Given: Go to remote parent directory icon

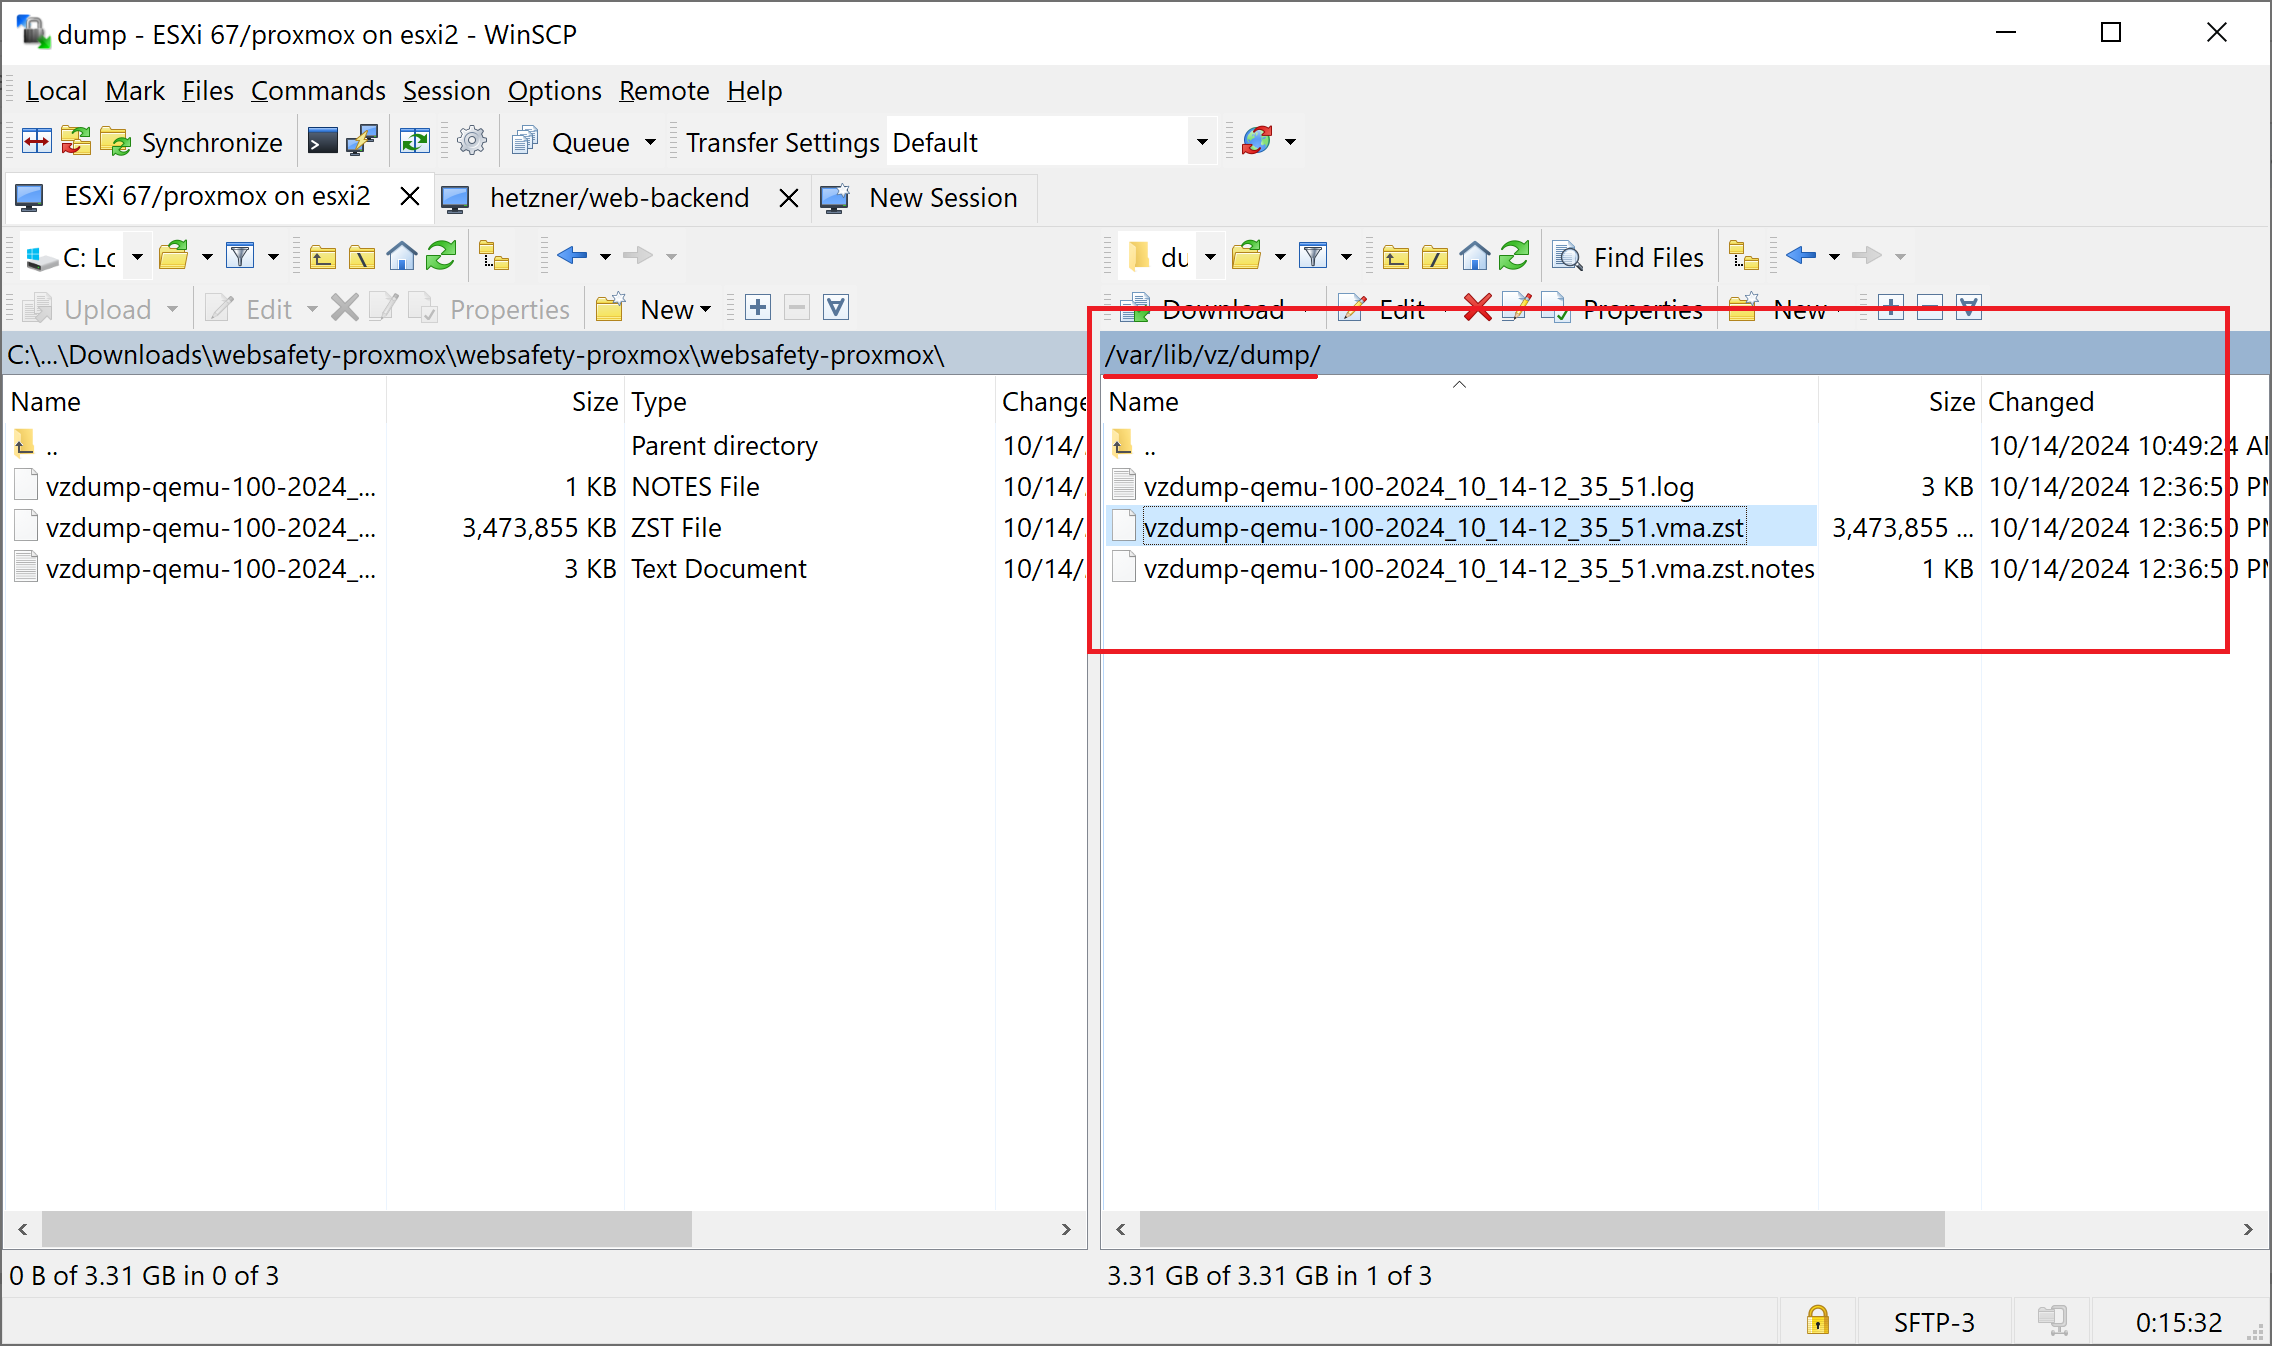Looking at the screenshot, I should tap(1395, 257).
